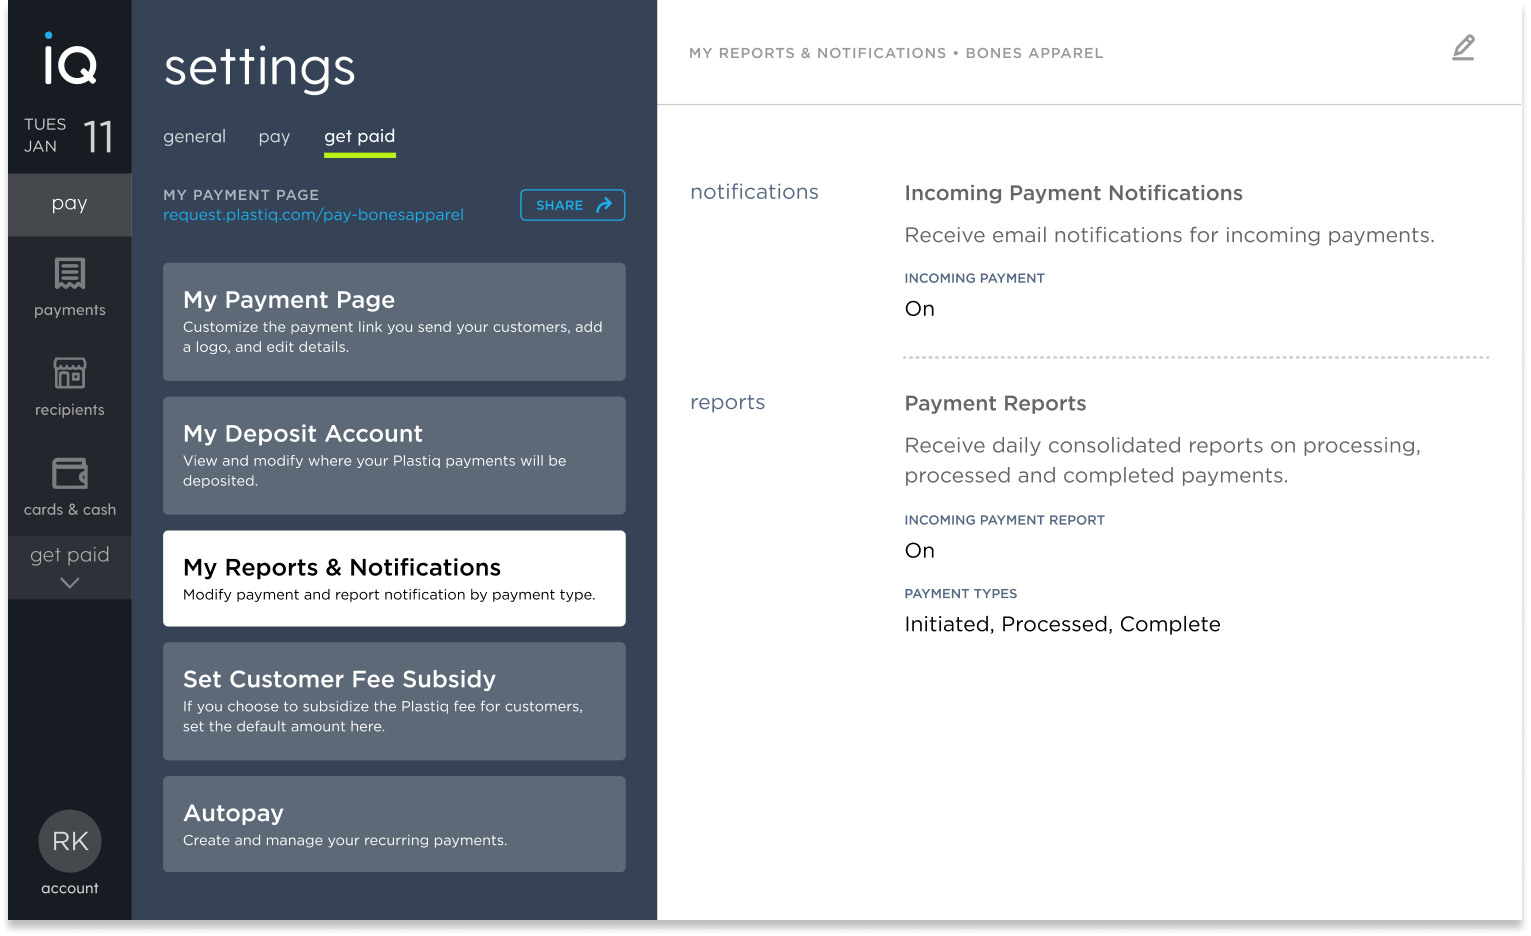Open the cards & cash wallet icon
Viewport: 1531px width, 936px height.
pyautogui.click(x=69, y=473)
